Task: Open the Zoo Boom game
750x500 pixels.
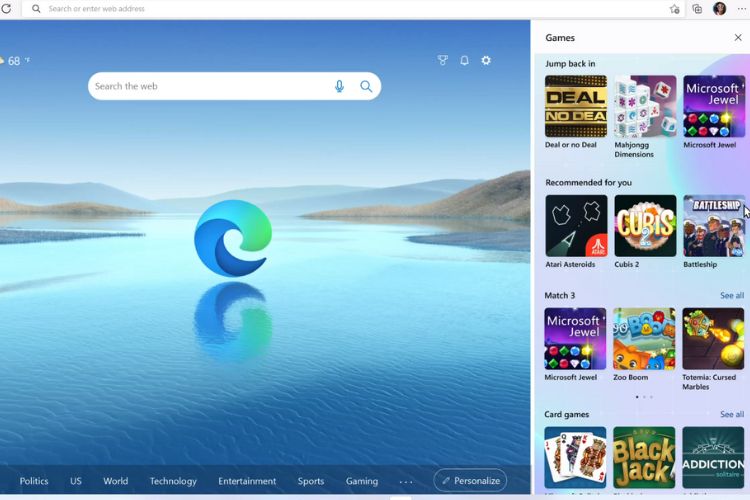Action: [644, 338]
